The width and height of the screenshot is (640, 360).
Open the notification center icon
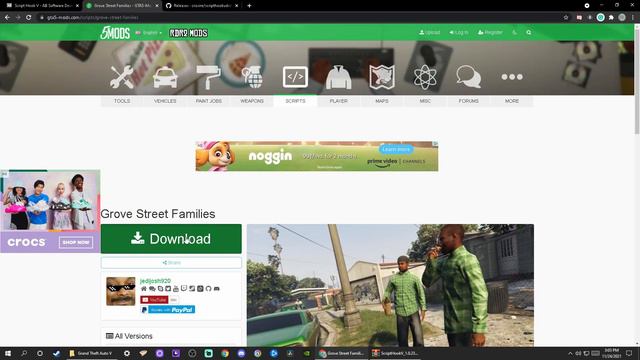point(629,353)
